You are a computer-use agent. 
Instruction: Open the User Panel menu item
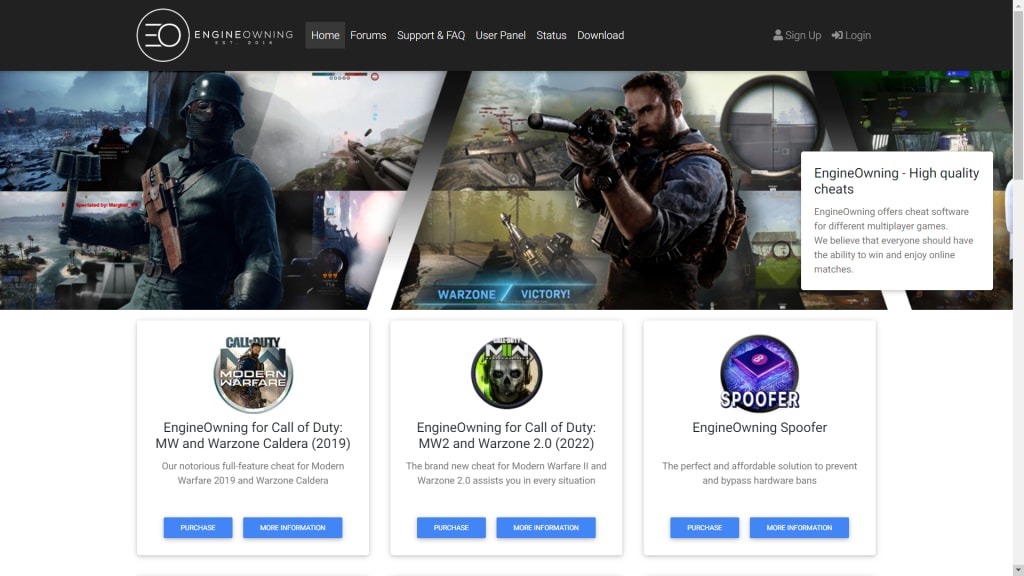pos(500,35)
